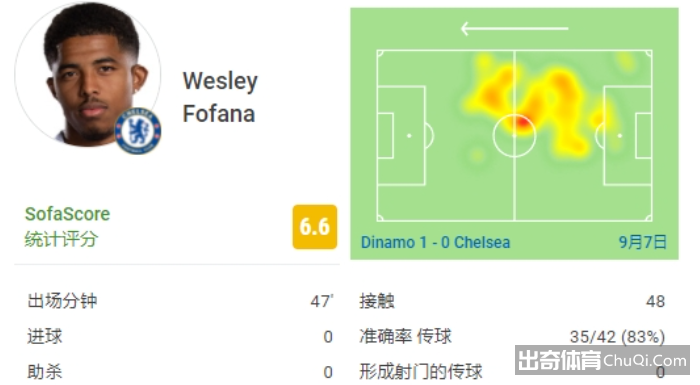The image size is (700, 385).
Task: Click the heatmap pitch center circle
Action: tap(514, 135)
